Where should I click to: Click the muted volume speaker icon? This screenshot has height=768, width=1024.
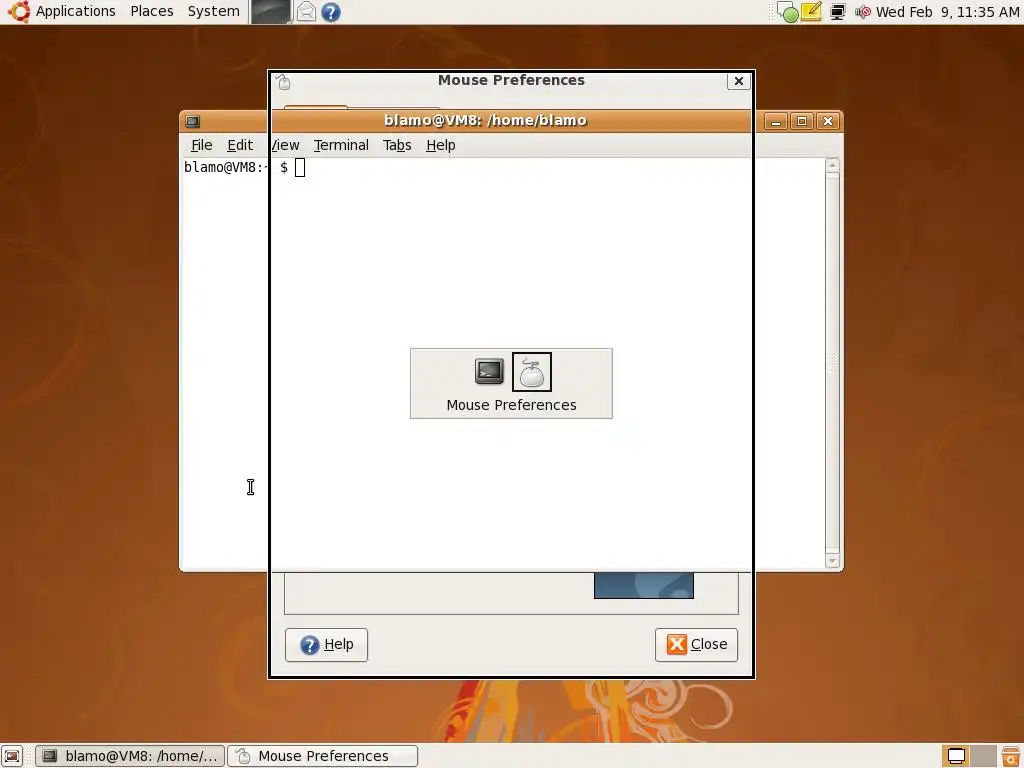point(863,12)
